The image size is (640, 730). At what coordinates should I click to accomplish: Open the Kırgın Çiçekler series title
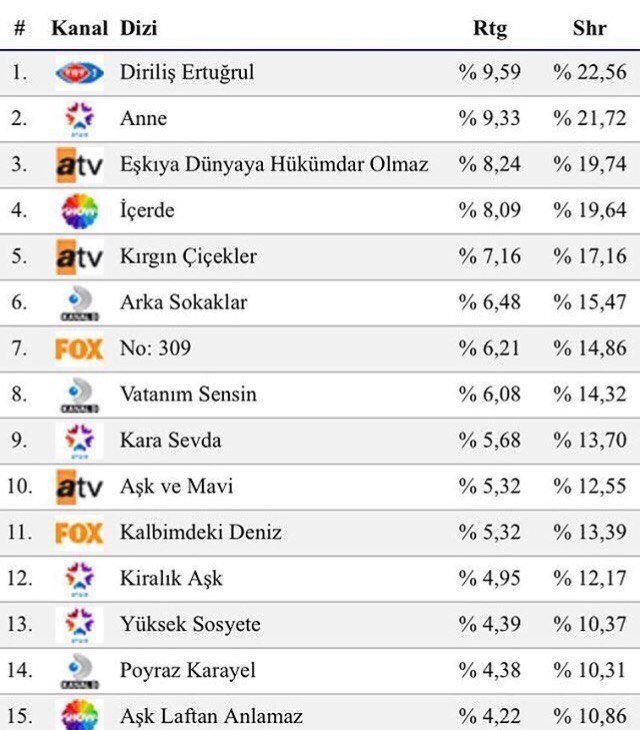(x=188, y=256)
